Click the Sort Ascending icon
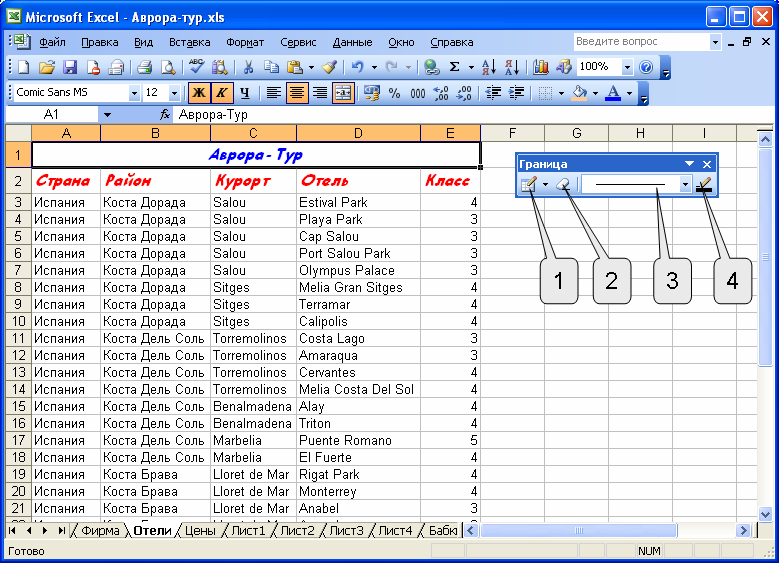Screen dimensions: 779x563 [489, 67]
